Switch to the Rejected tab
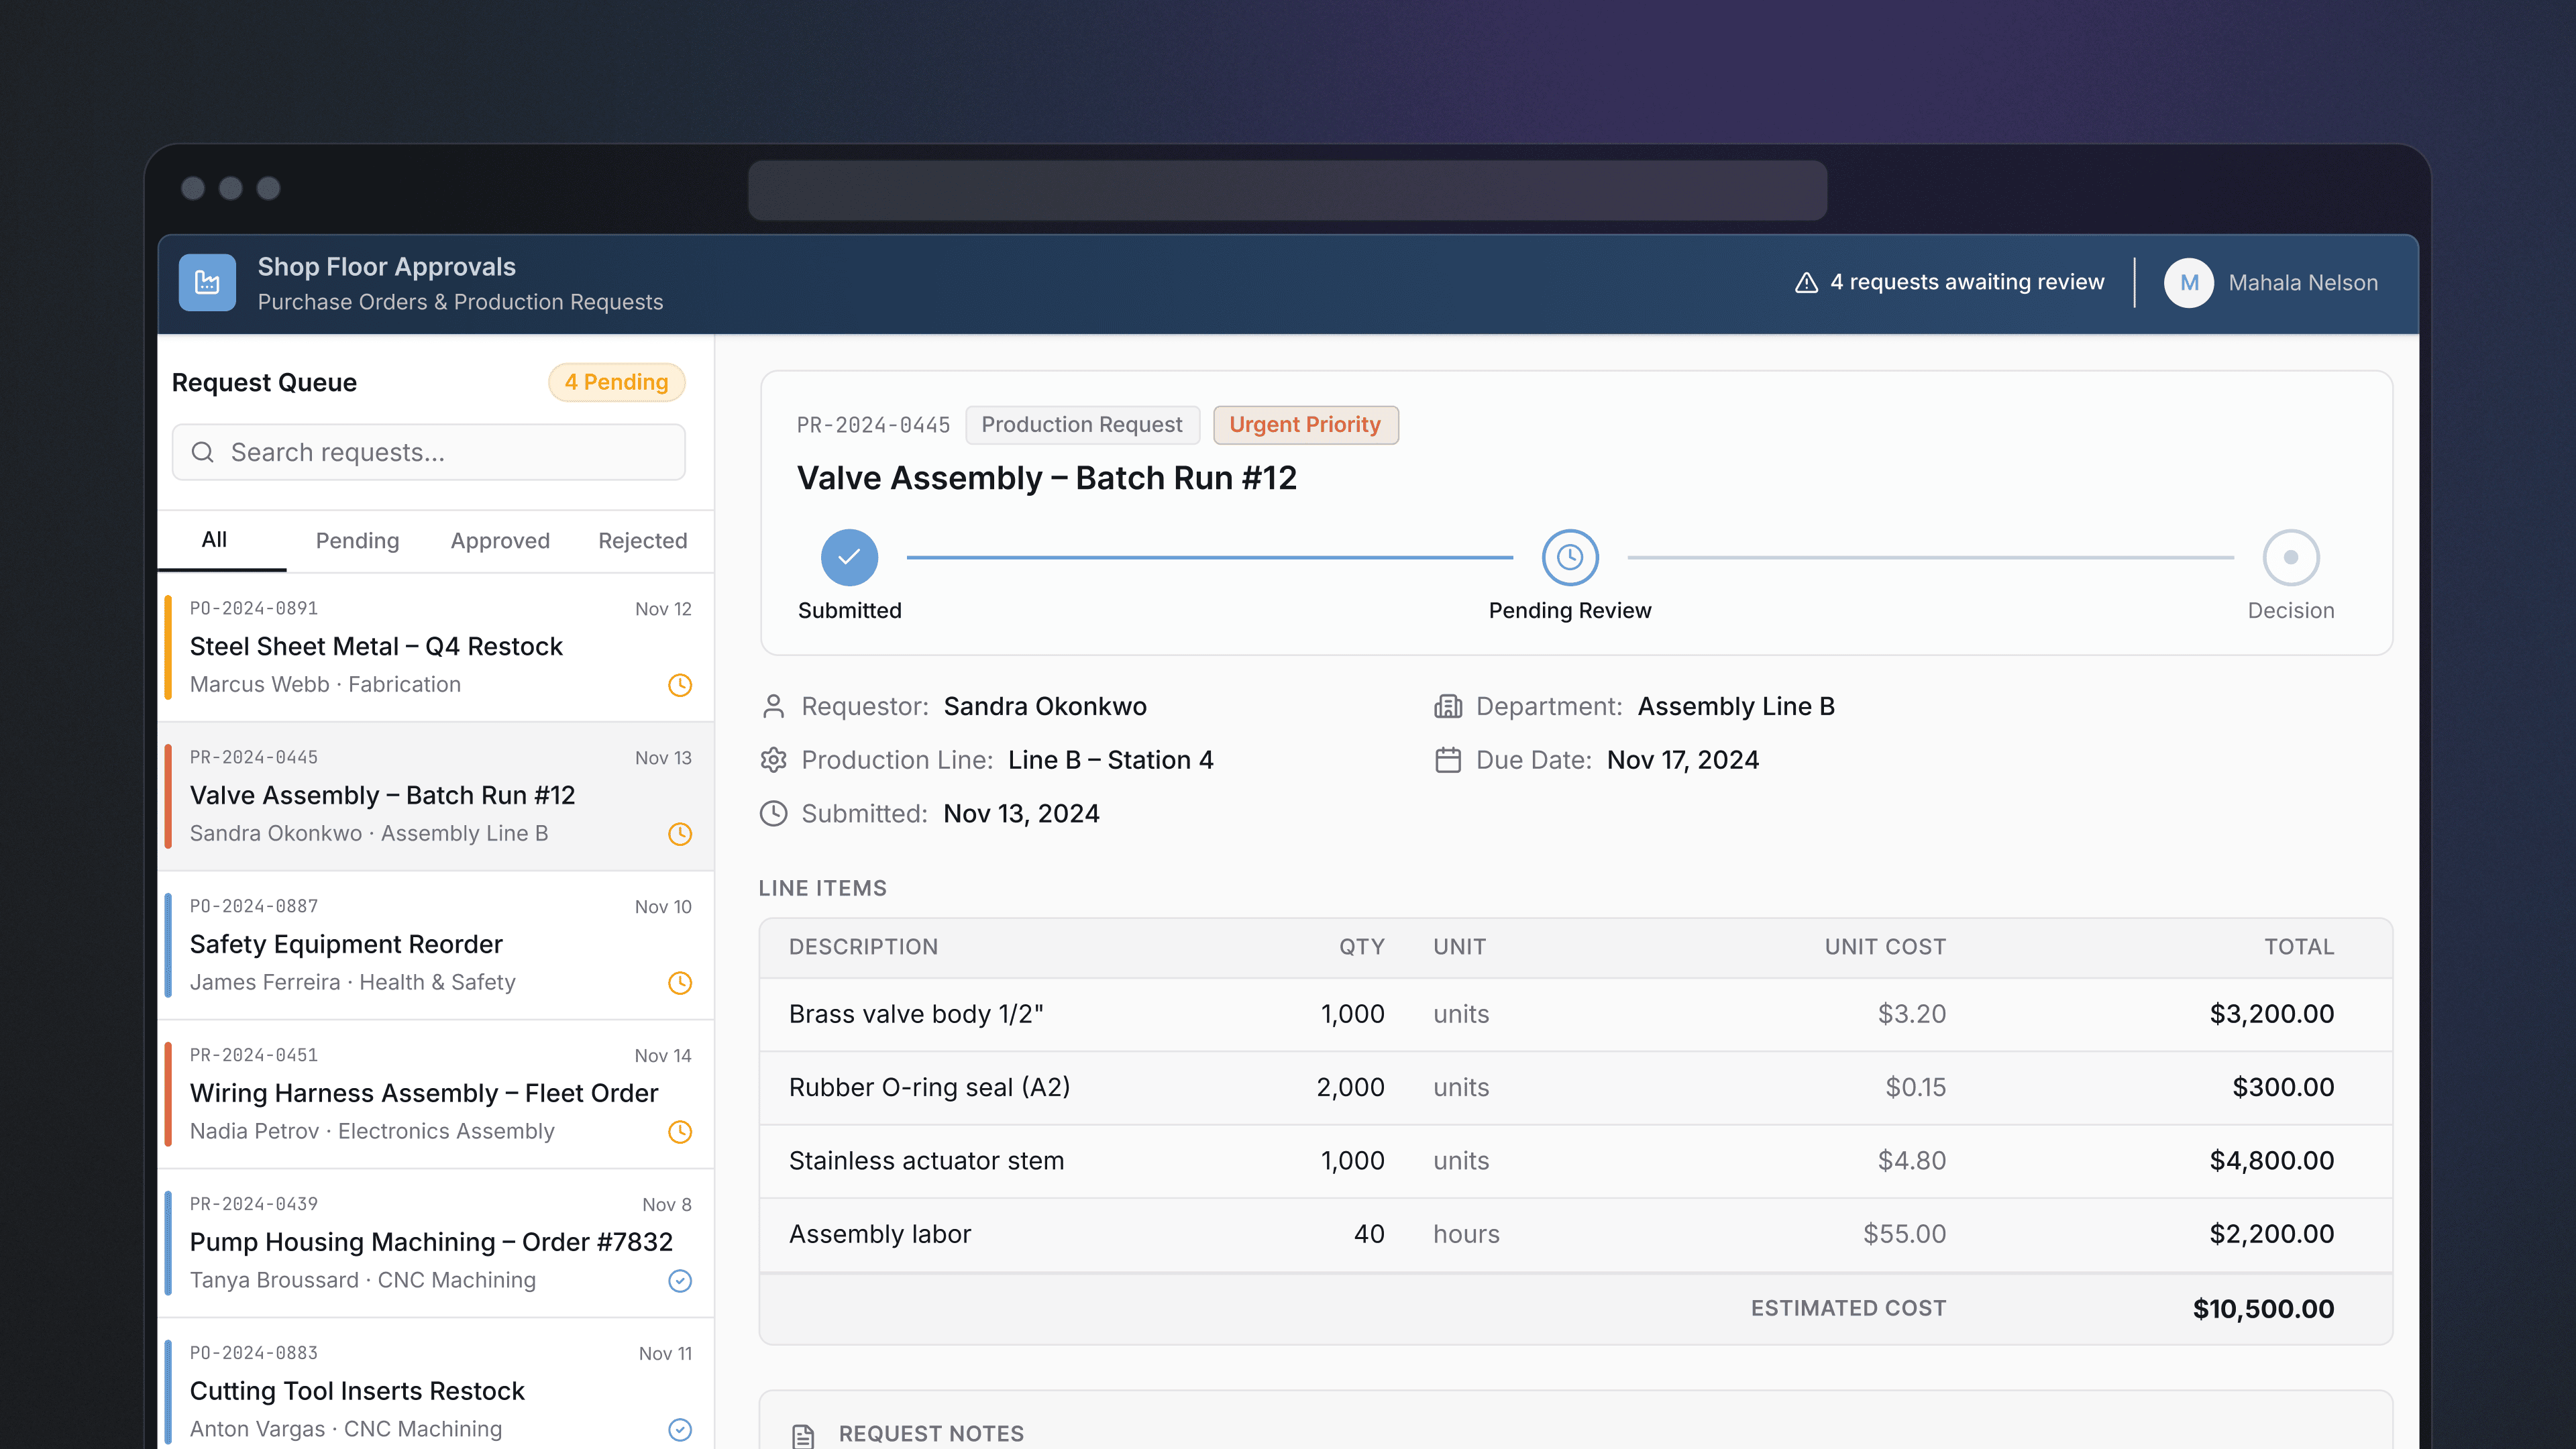 click(643, 541)
